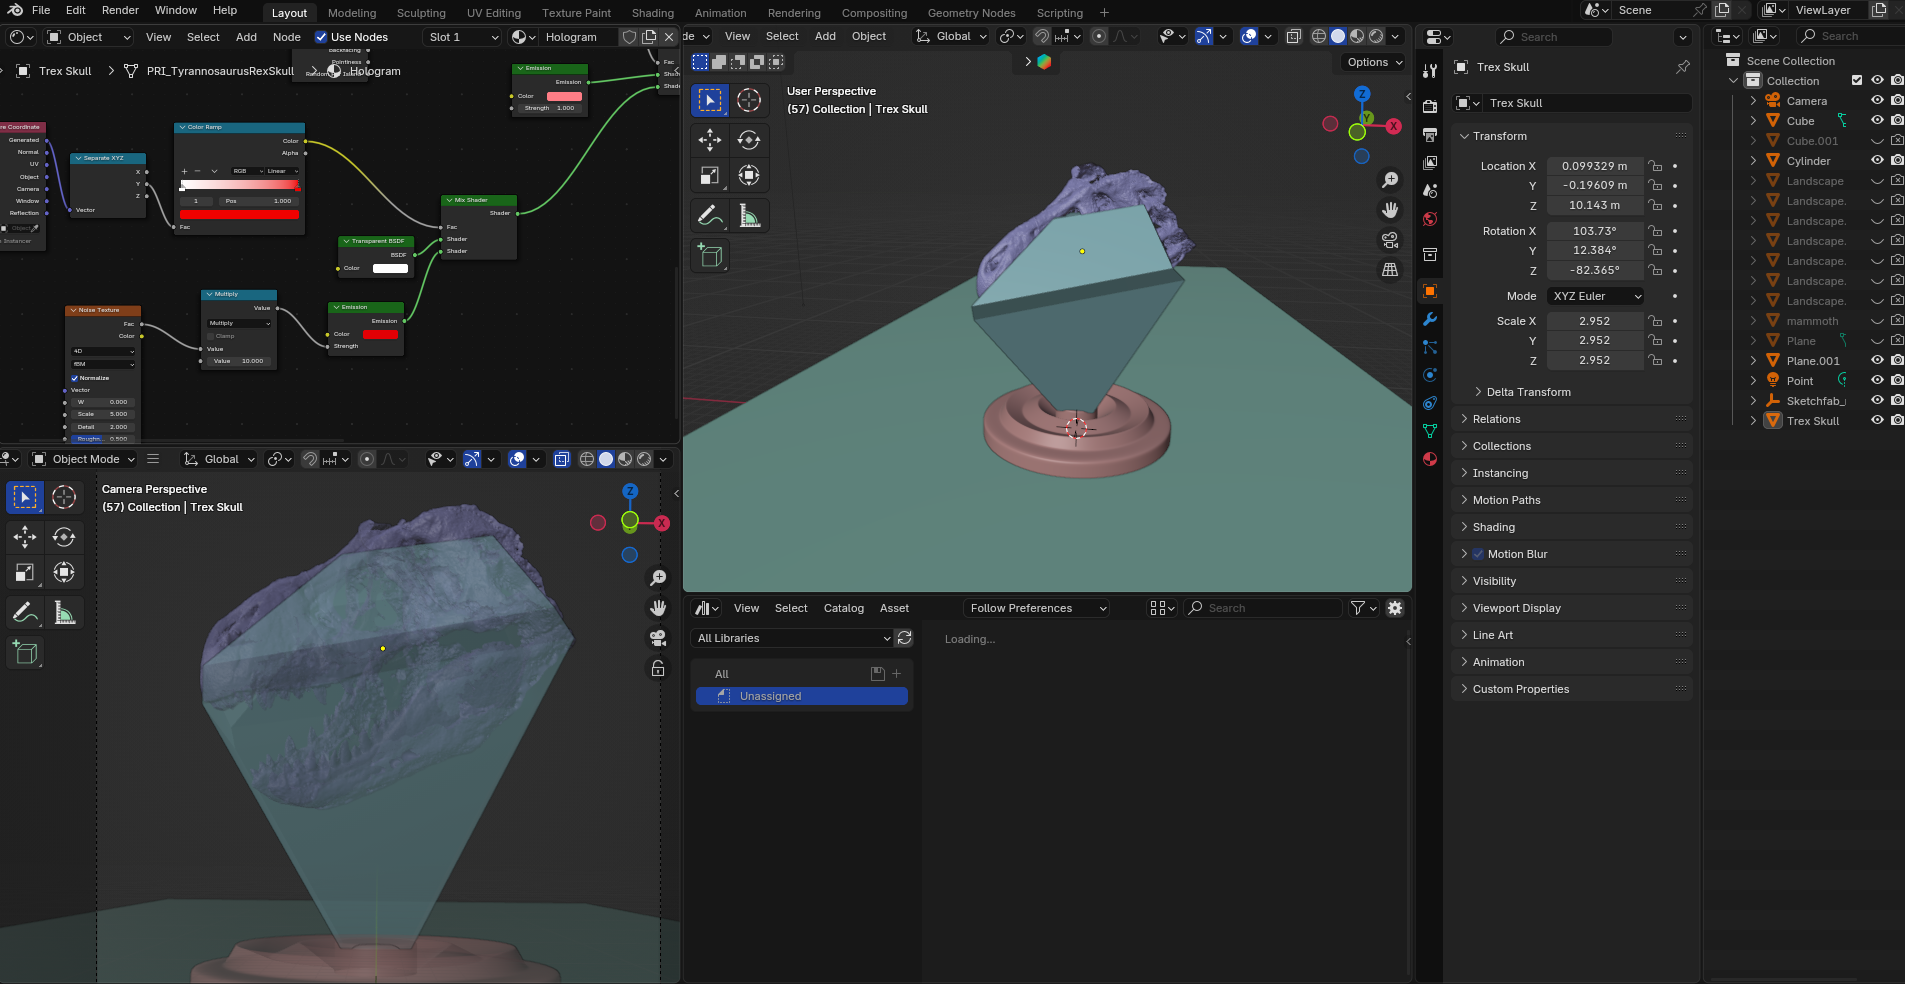Click lock camera to view icon
Viewport: 1905px width, 984px height.
pos(658,668)
